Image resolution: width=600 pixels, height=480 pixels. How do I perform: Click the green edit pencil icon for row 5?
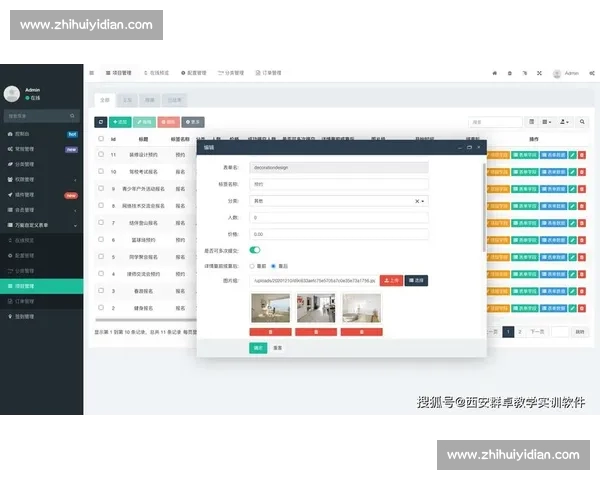572,257
